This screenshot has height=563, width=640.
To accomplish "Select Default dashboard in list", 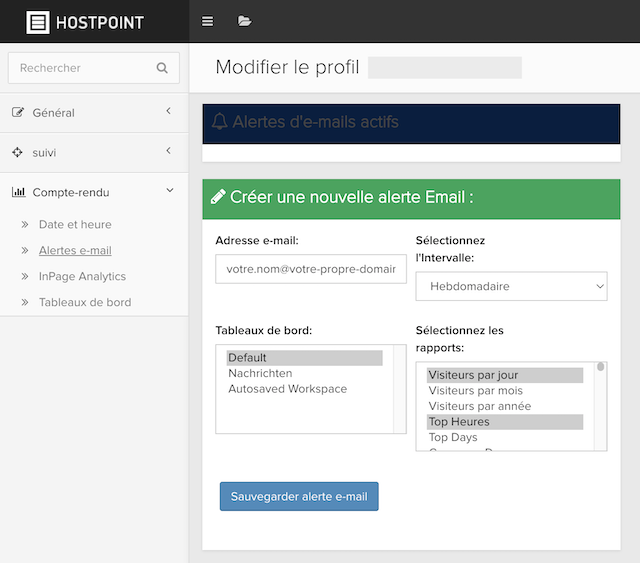I will (x=304, y=358).
